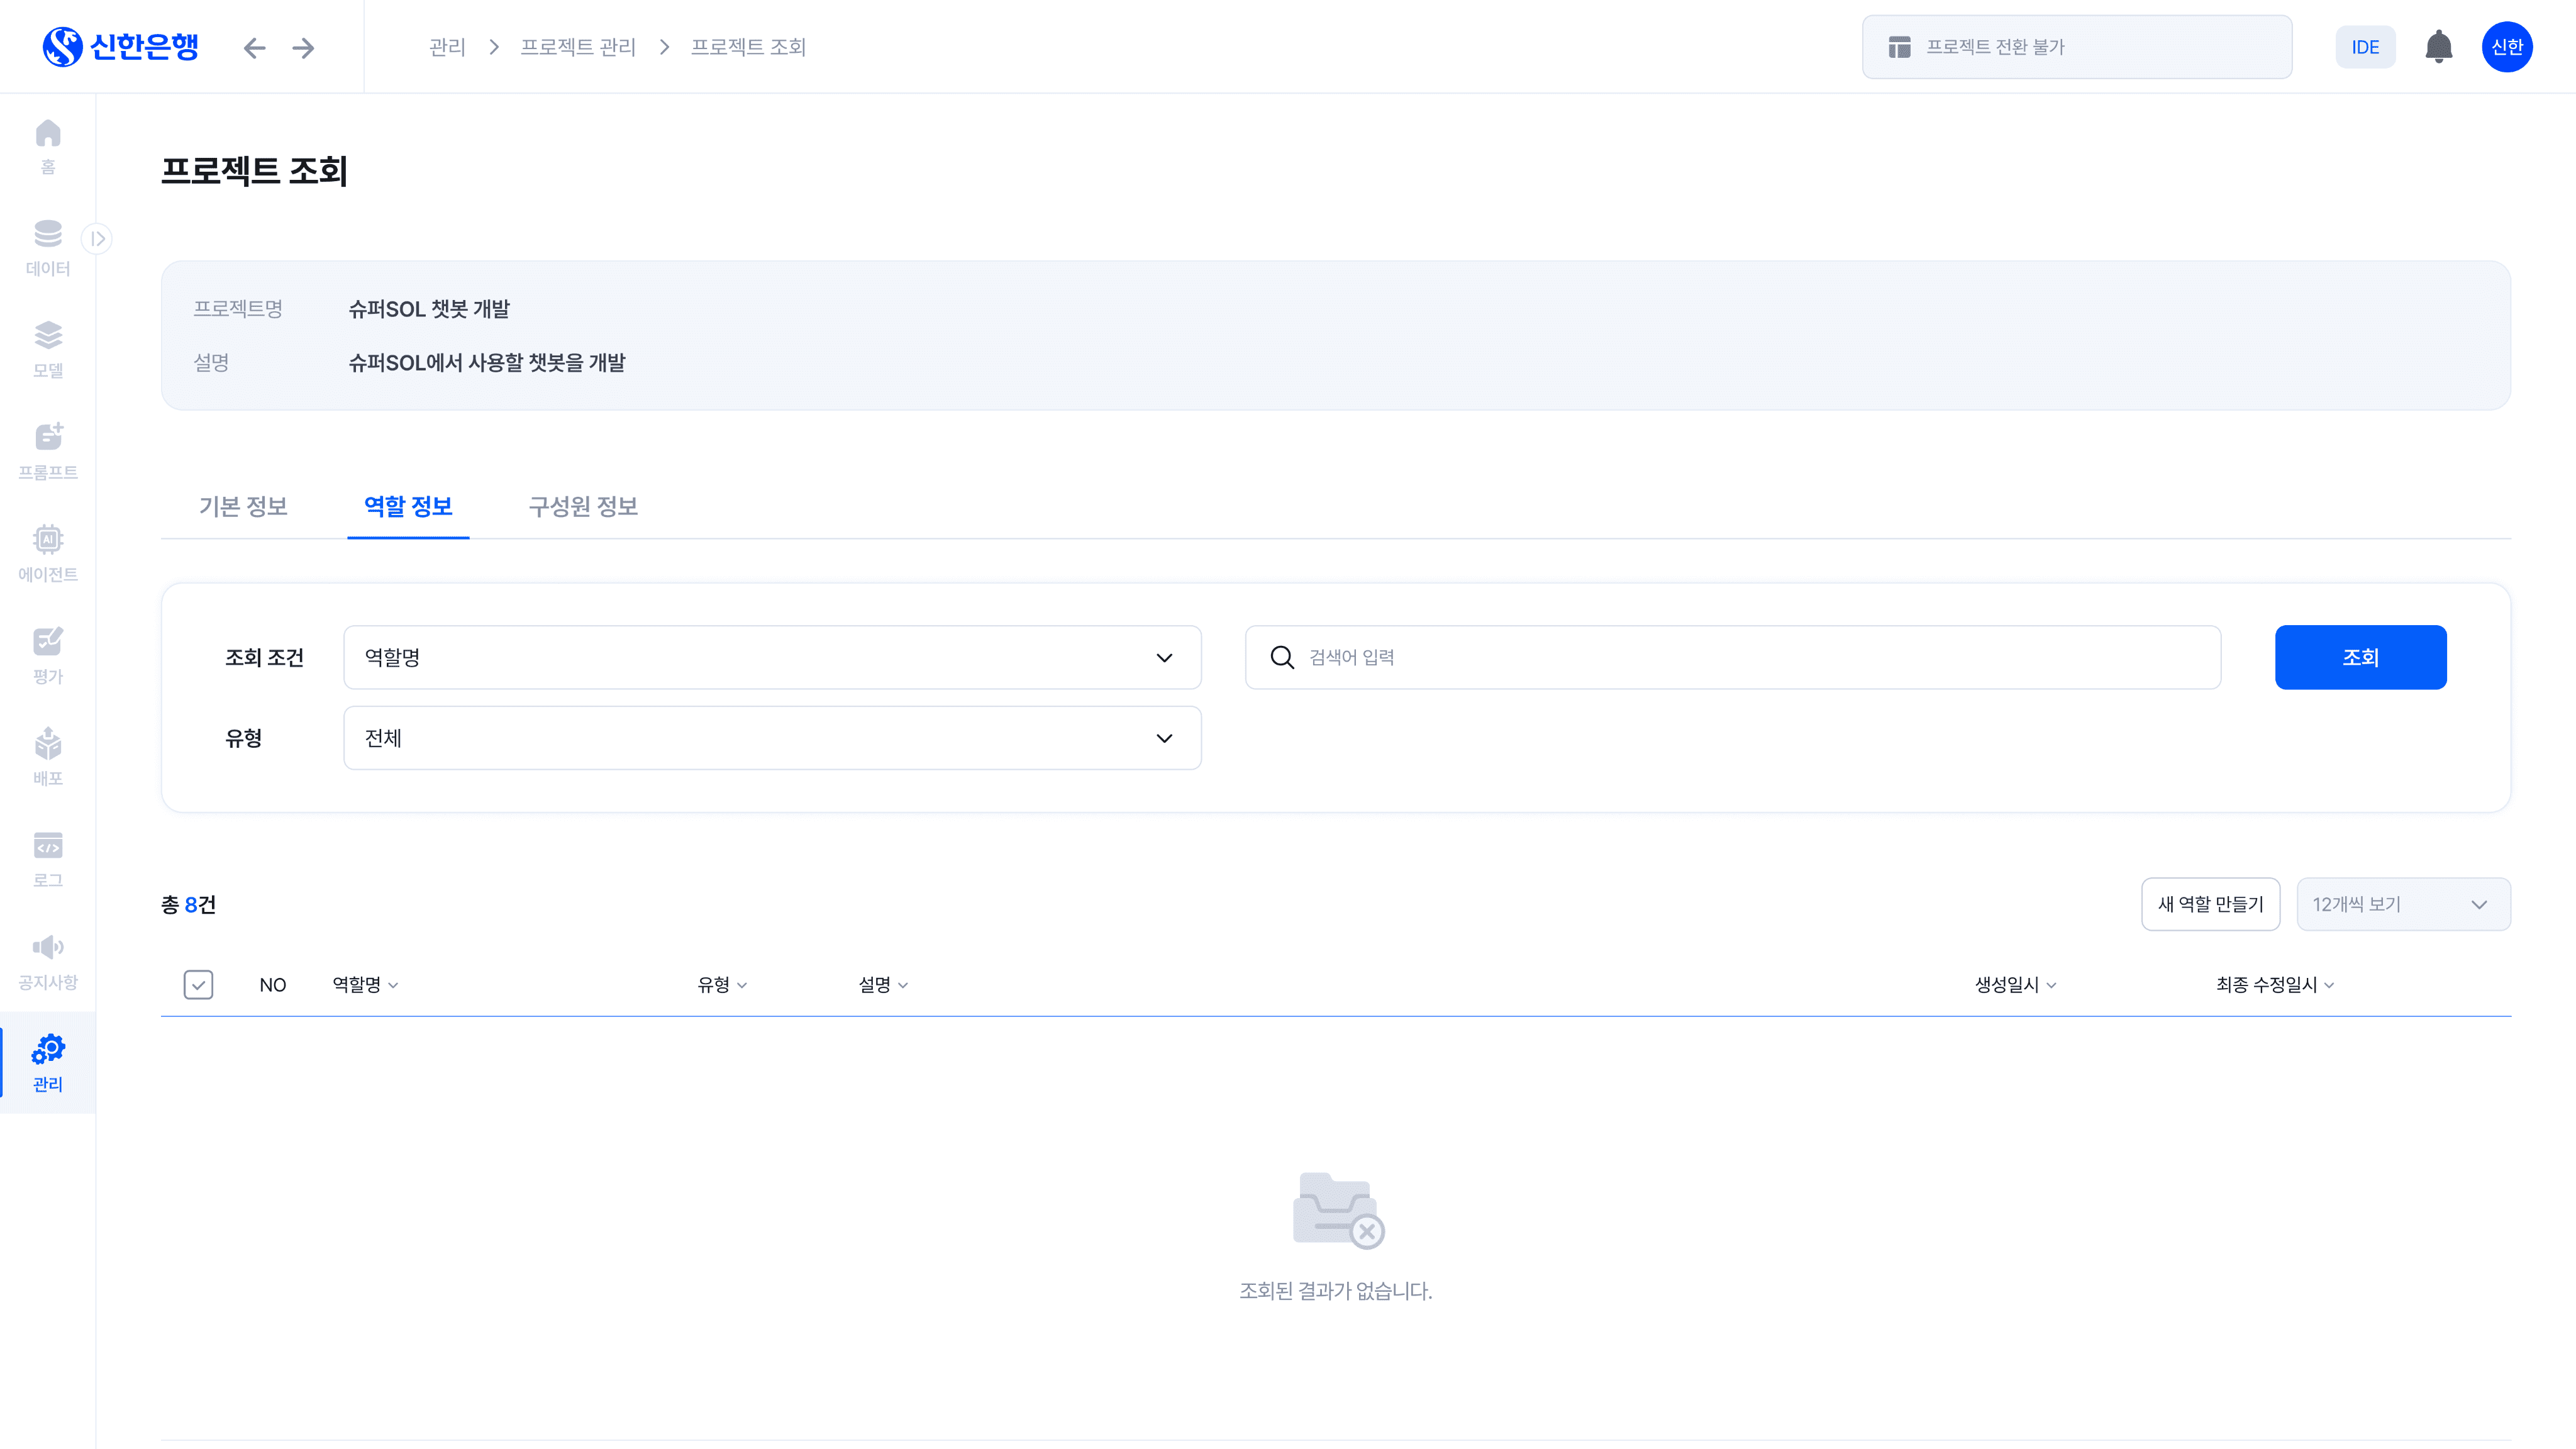Viewport: 2576px width, 1449px height.
Task: Open the 12개씩 보기 page size dropdown
Action: (x=2402, y=904)
